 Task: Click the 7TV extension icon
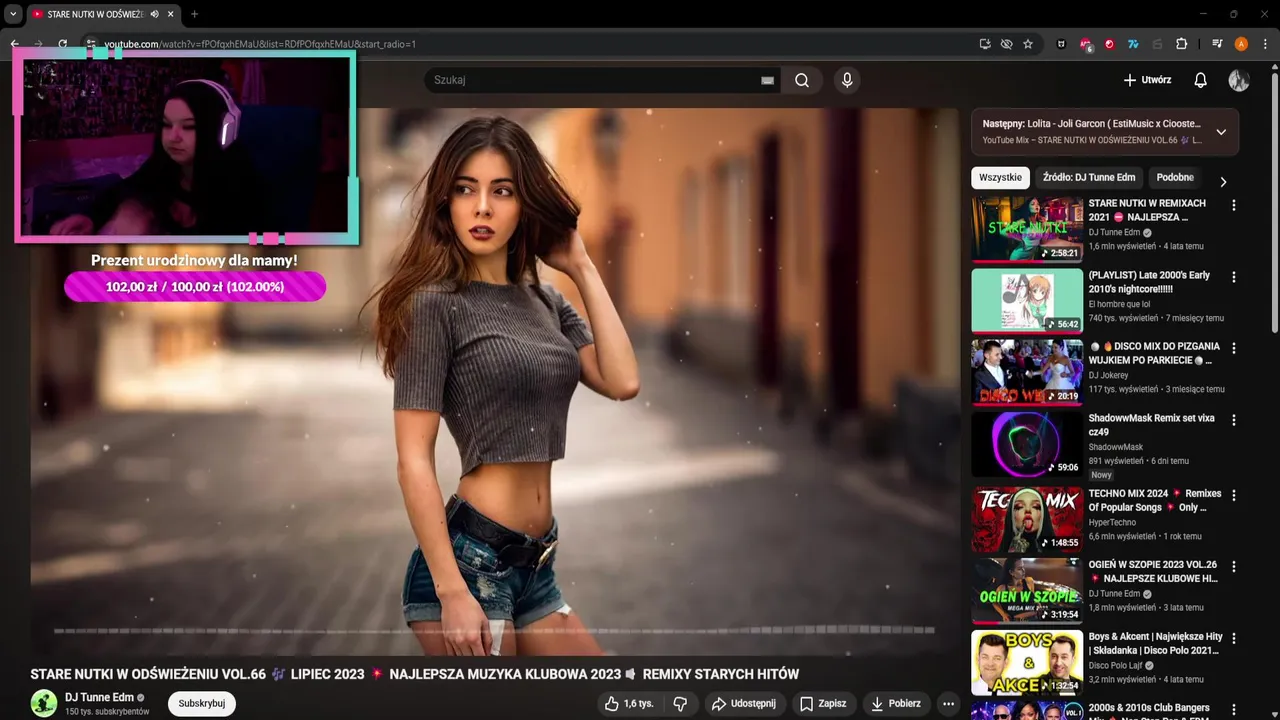[x=1133, y=44]
